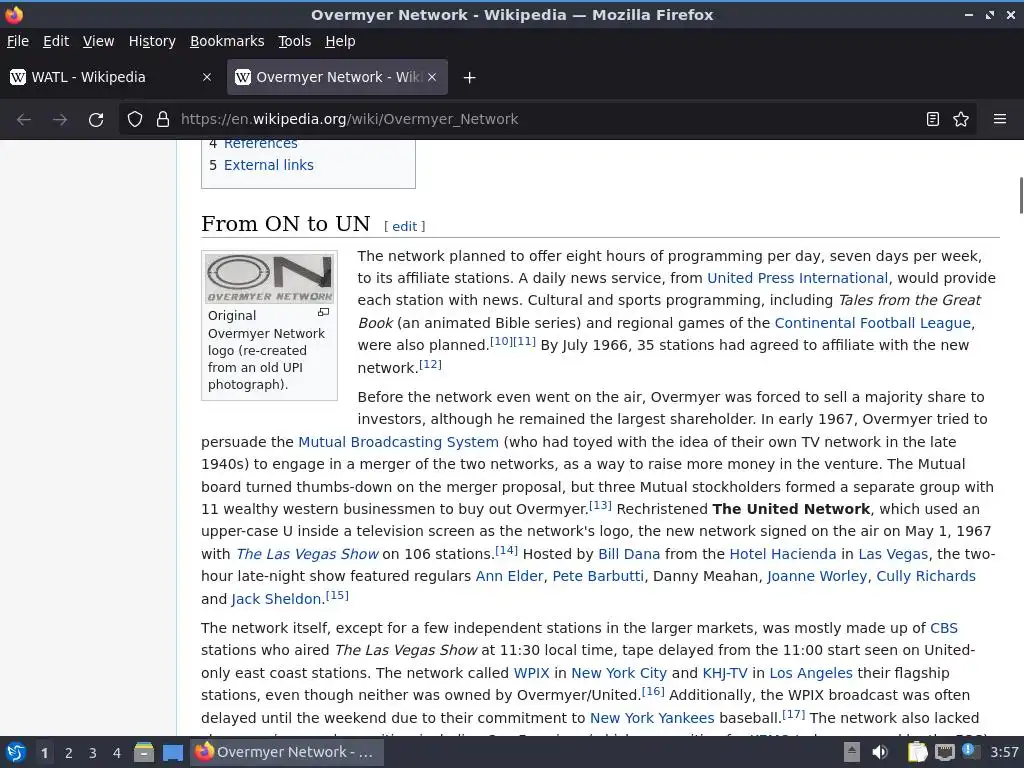The height and width of the screenshot is (768, 1024).
Task: Open the Bookmarks menu
Action: [x=227, y=41]
